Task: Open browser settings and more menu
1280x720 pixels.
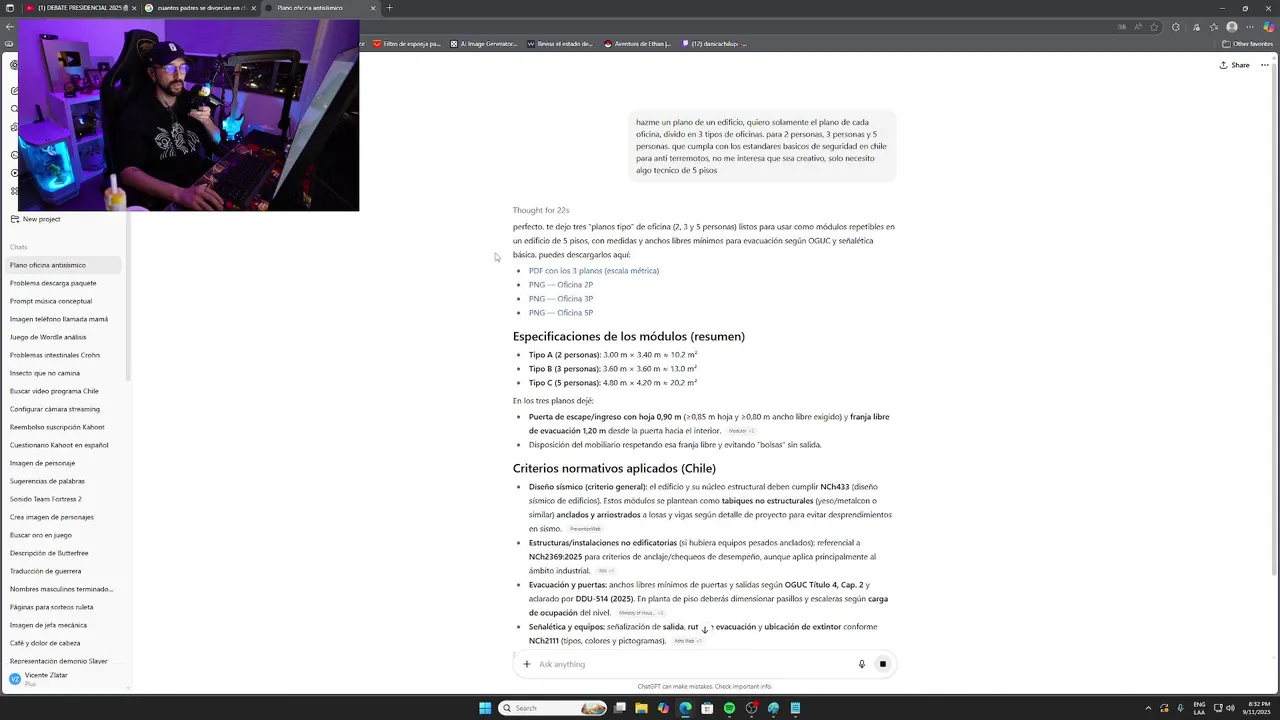Action: (x=1250, y=27)
